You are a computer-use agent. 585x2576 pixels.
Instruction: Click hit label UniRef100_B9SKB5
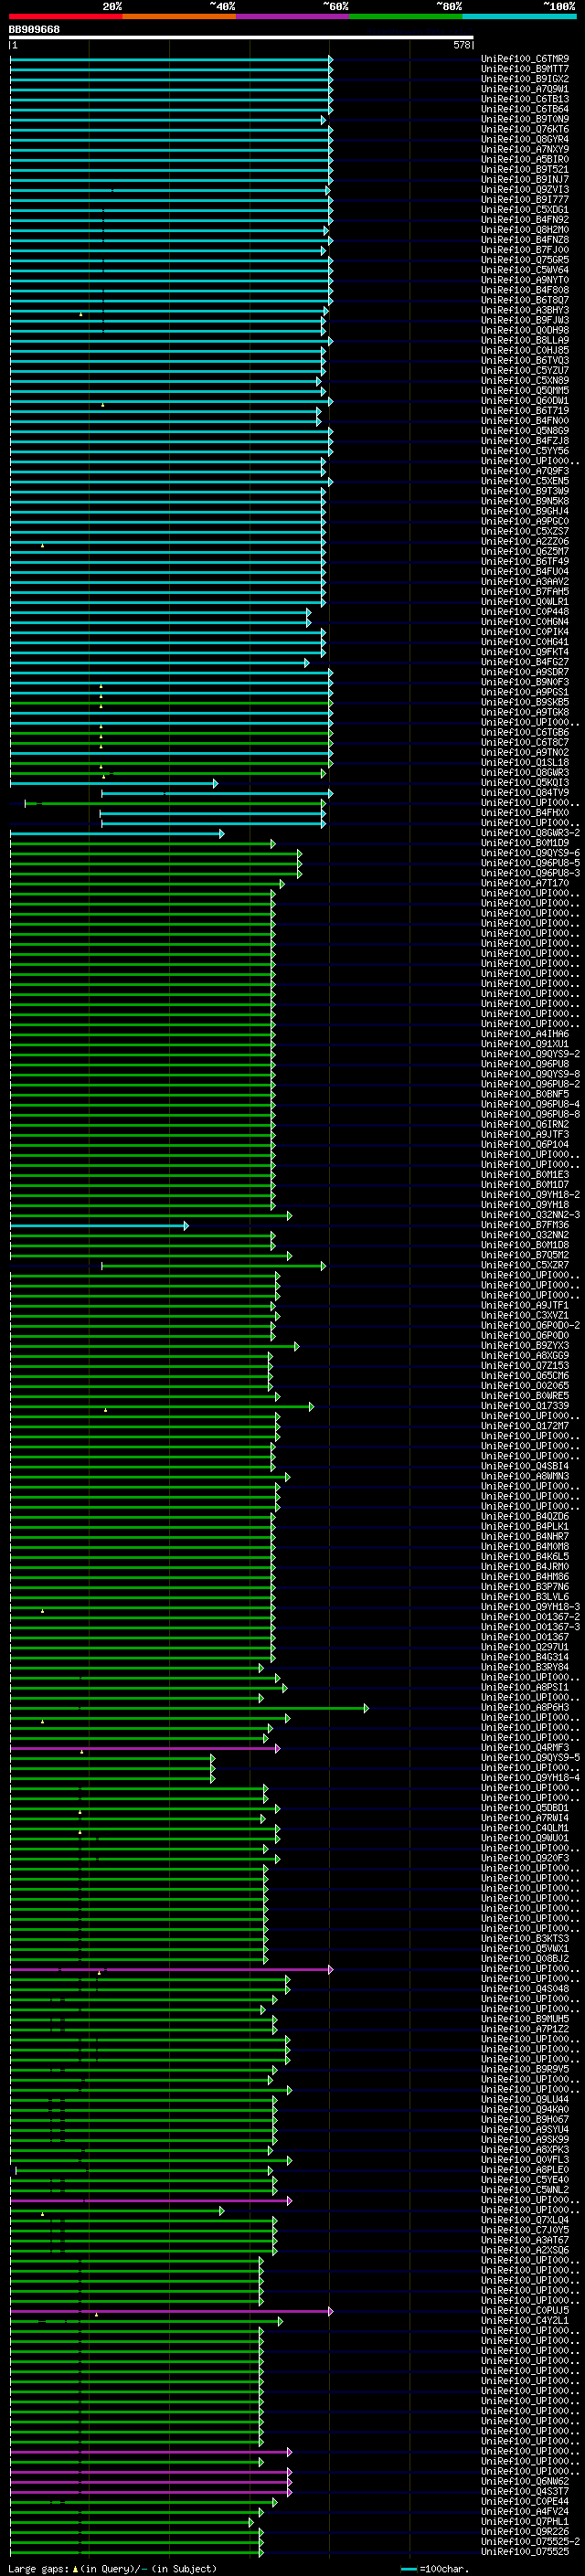pos(525,701)
